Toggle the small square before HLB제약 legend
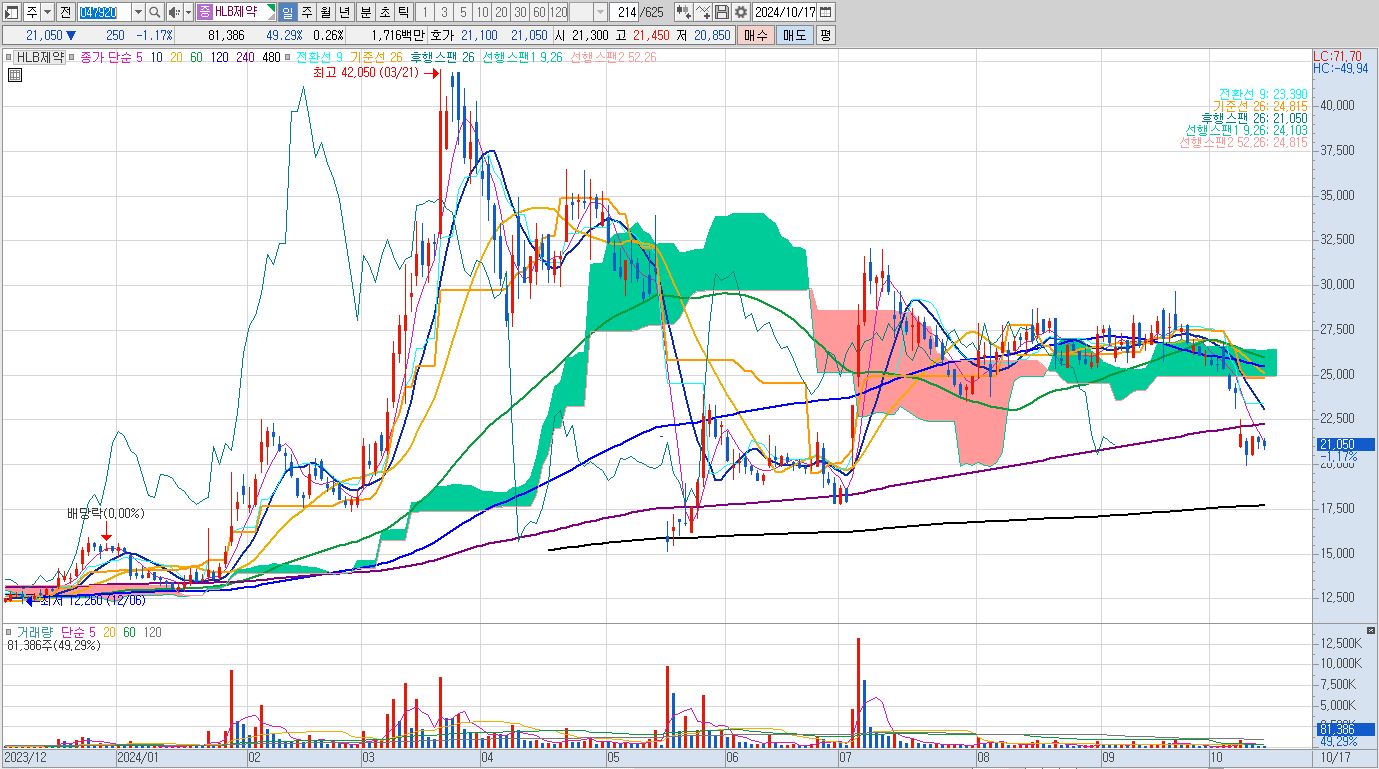This screenshot has height=769, width=1379. pos(9,57)
